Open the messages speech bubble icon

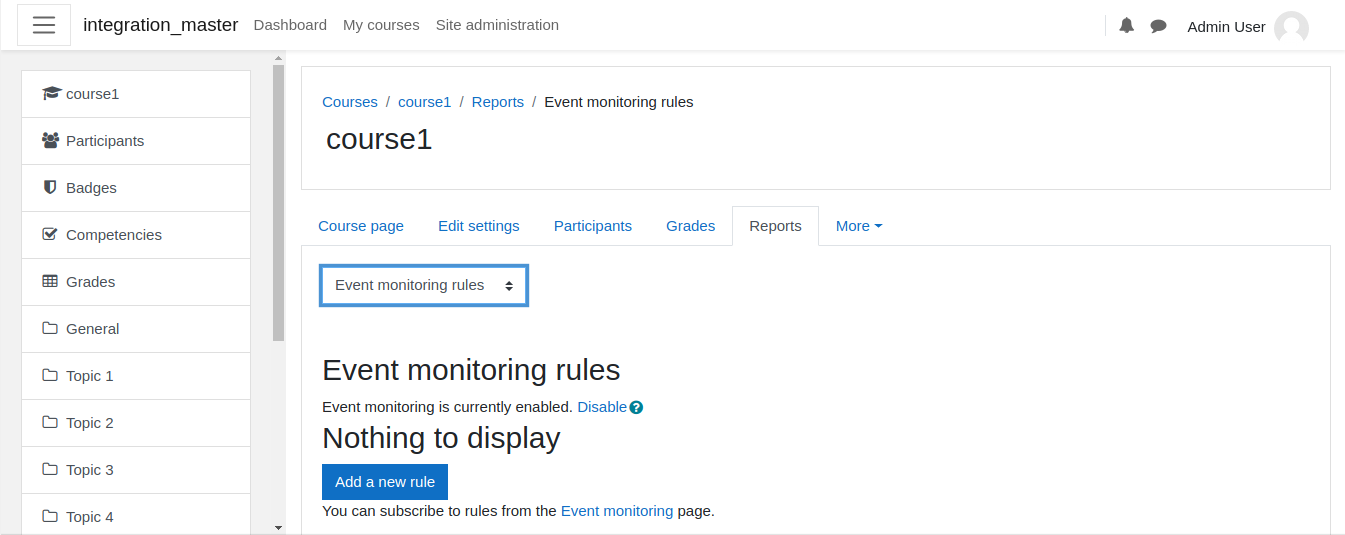pos(1159,26)
